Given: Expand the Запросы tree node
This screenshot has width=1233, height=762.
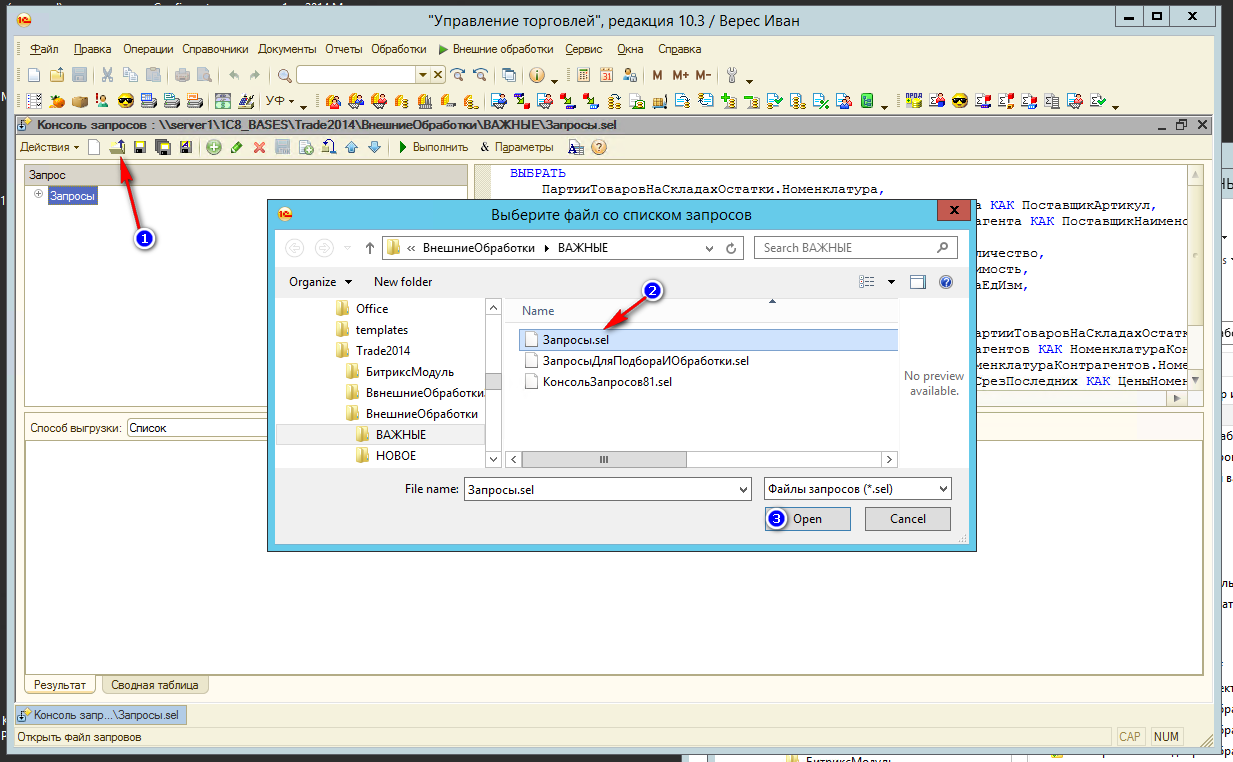Looking at the screenshot, I should point(39,195).
